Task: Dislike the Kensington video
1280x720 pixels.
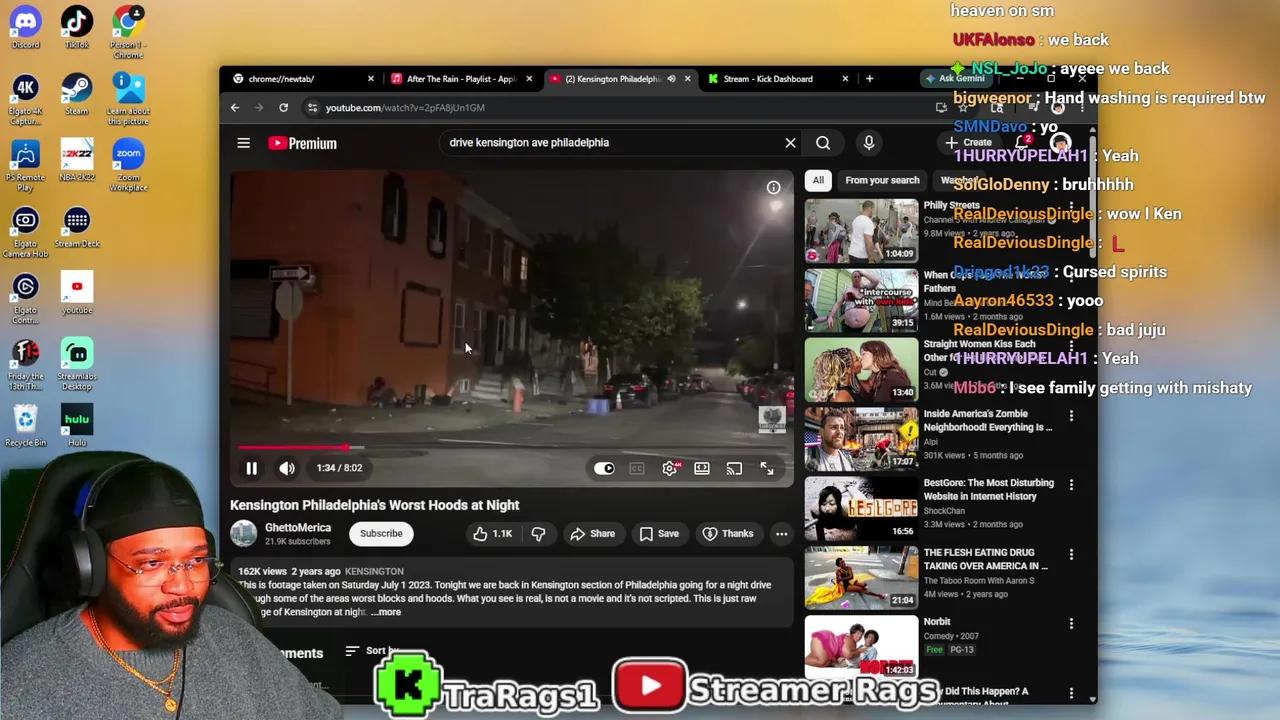Action: pos(538,534)
